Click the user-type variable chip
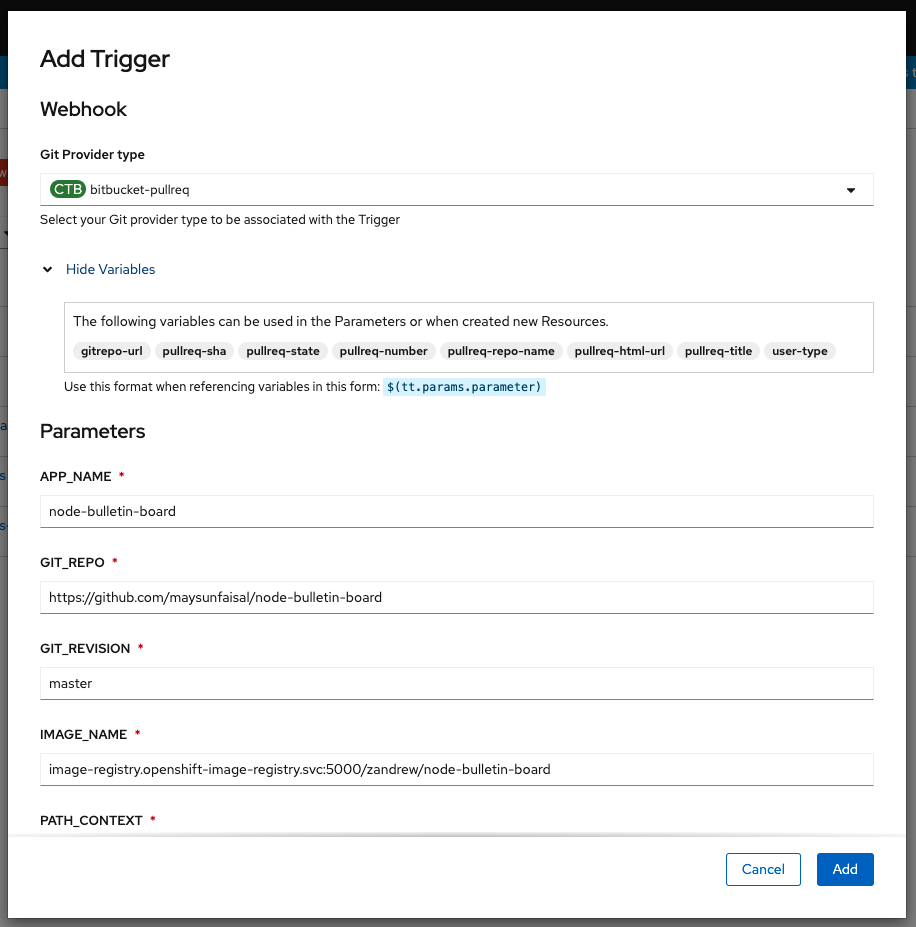 (x=800, y=351)
